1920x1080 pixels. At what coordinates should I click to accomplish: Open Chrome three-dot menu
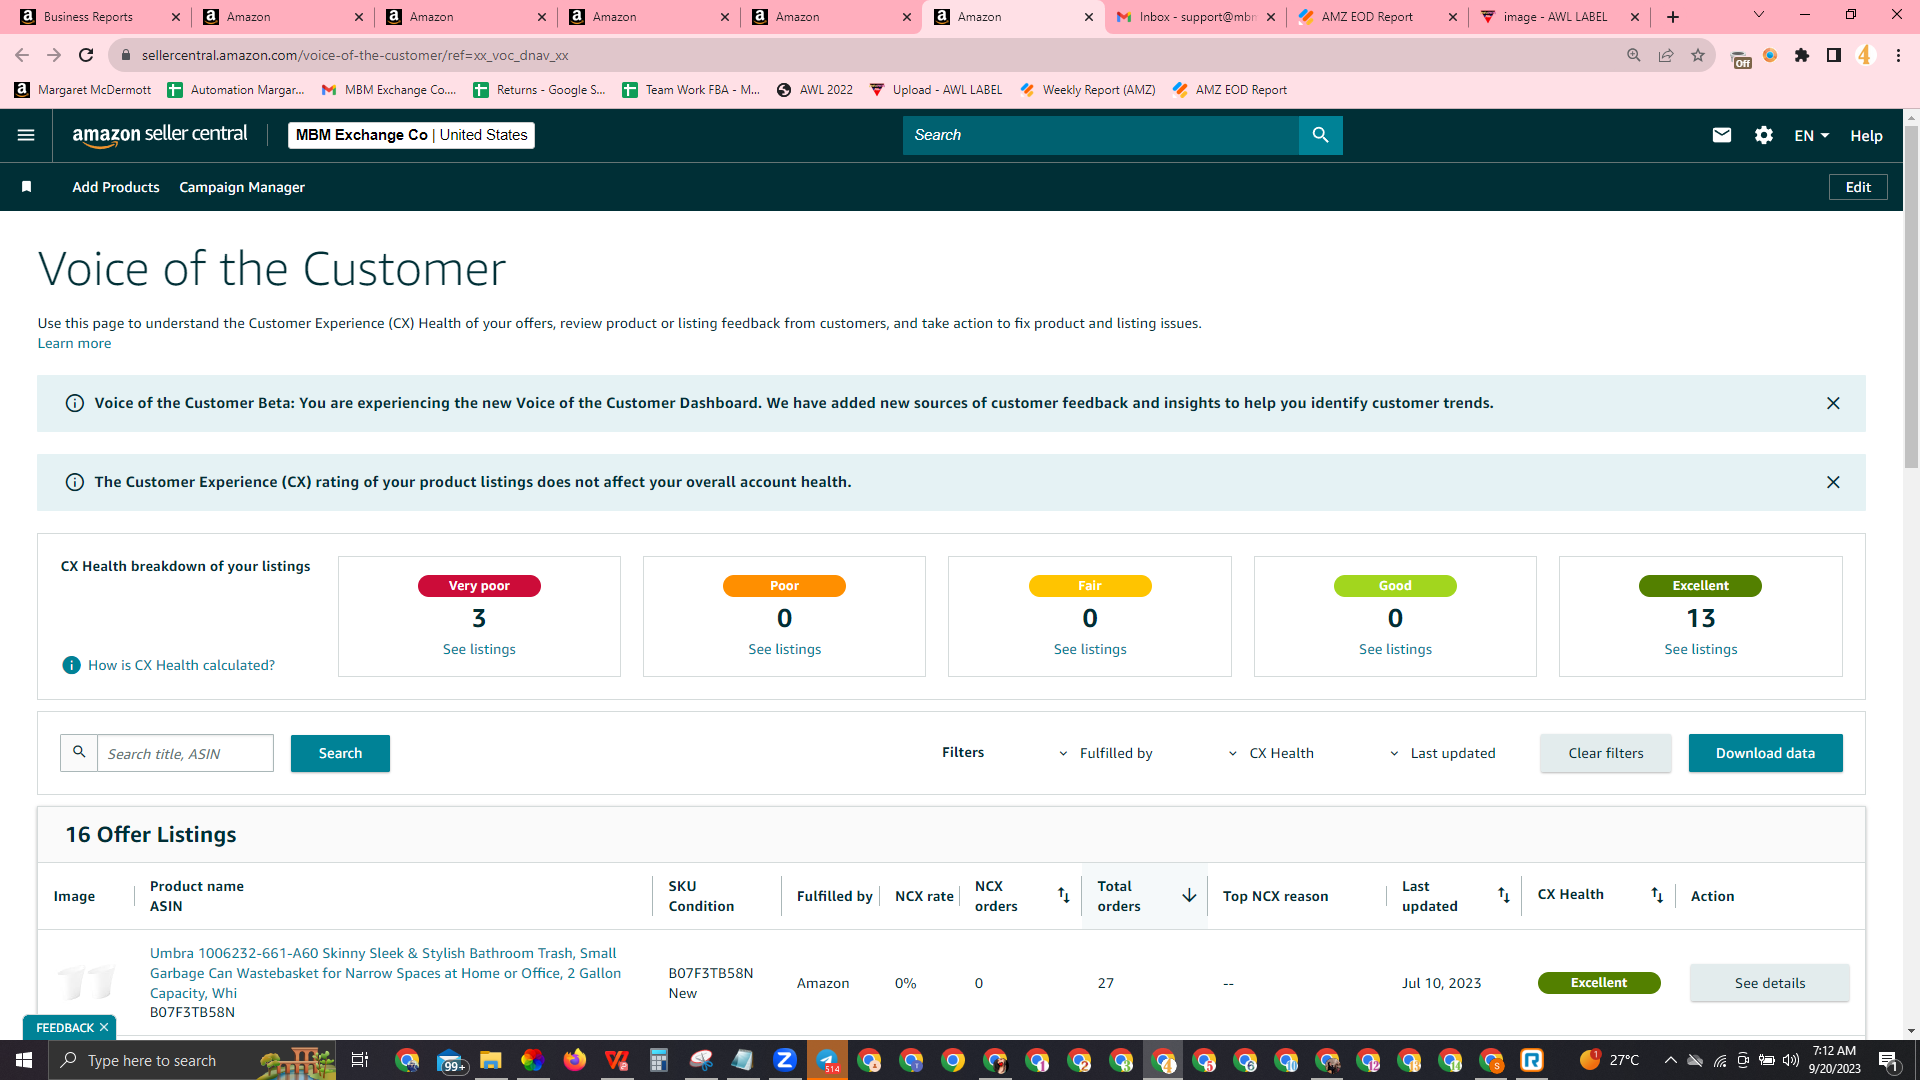coord(1898,55)
